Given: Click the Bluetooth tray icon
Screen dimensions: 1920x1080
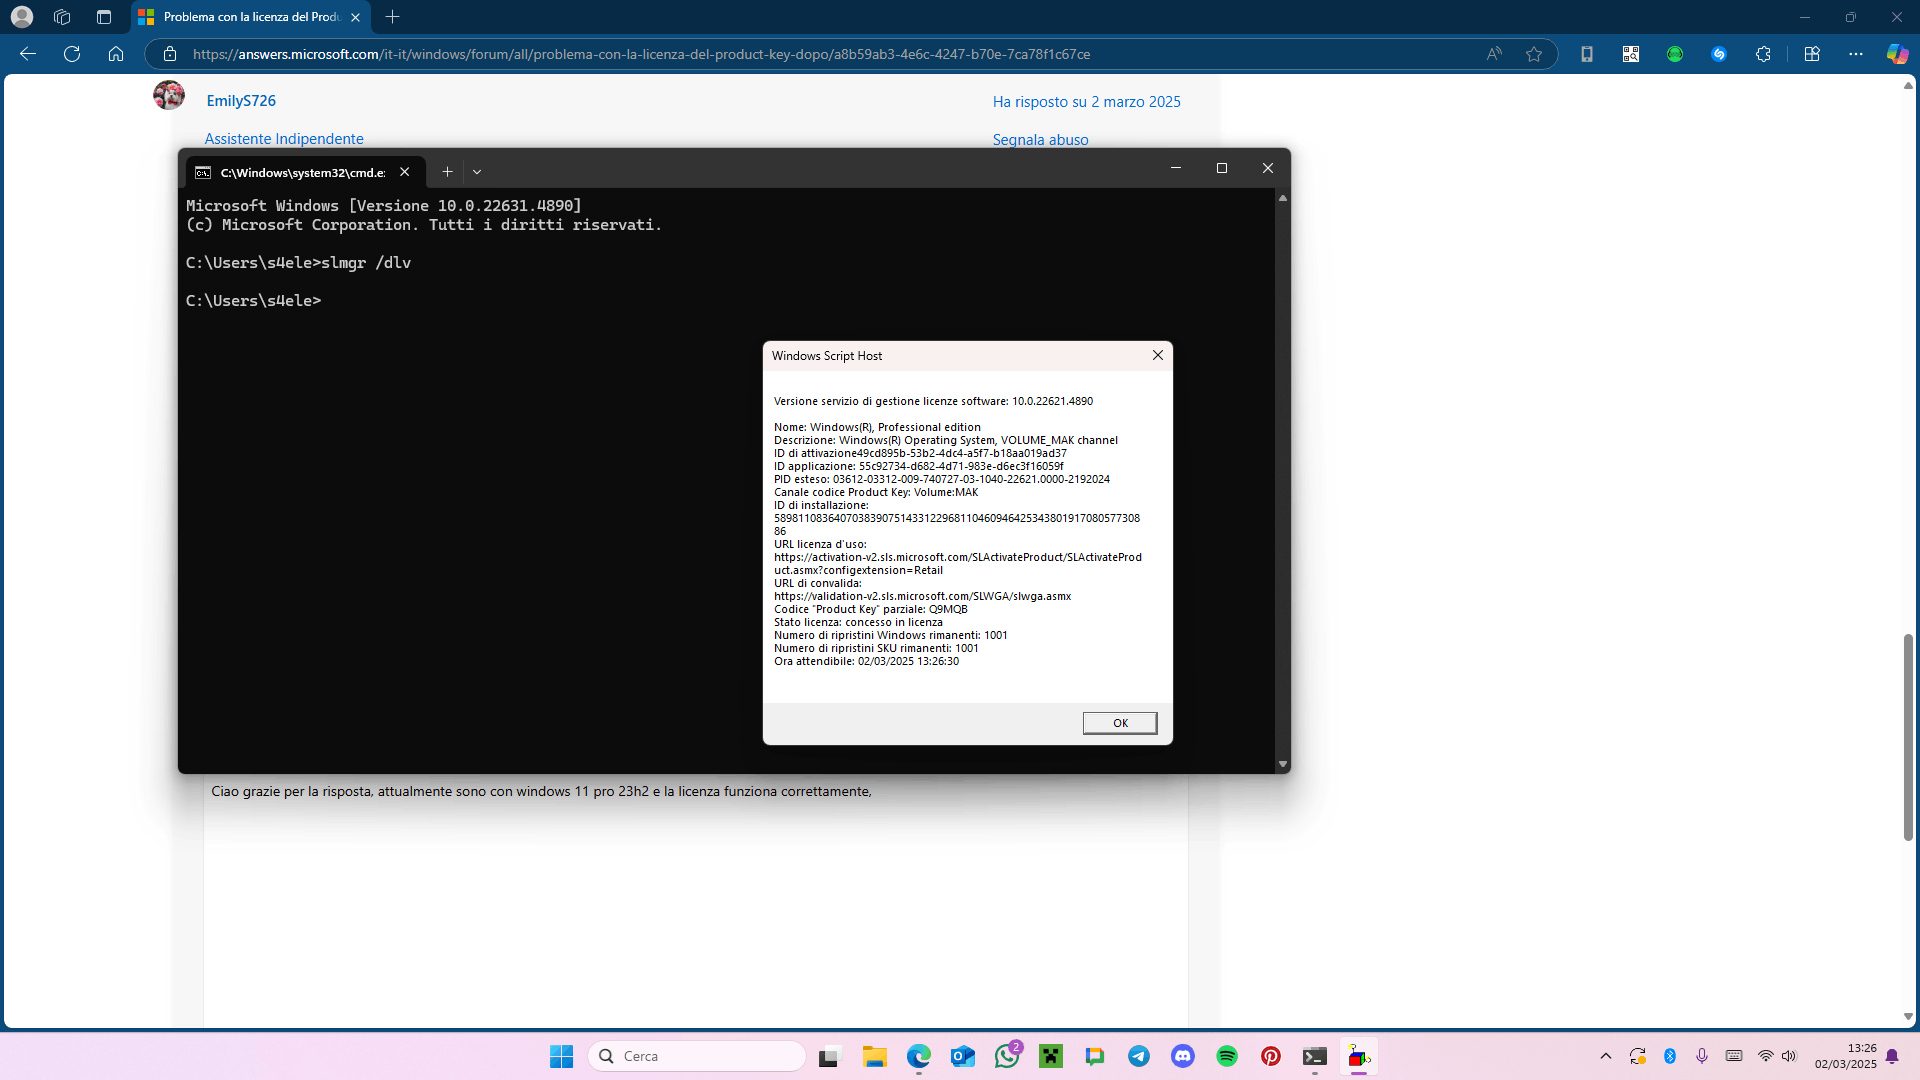Looking at the screenshot, I should (1670, 1056).
